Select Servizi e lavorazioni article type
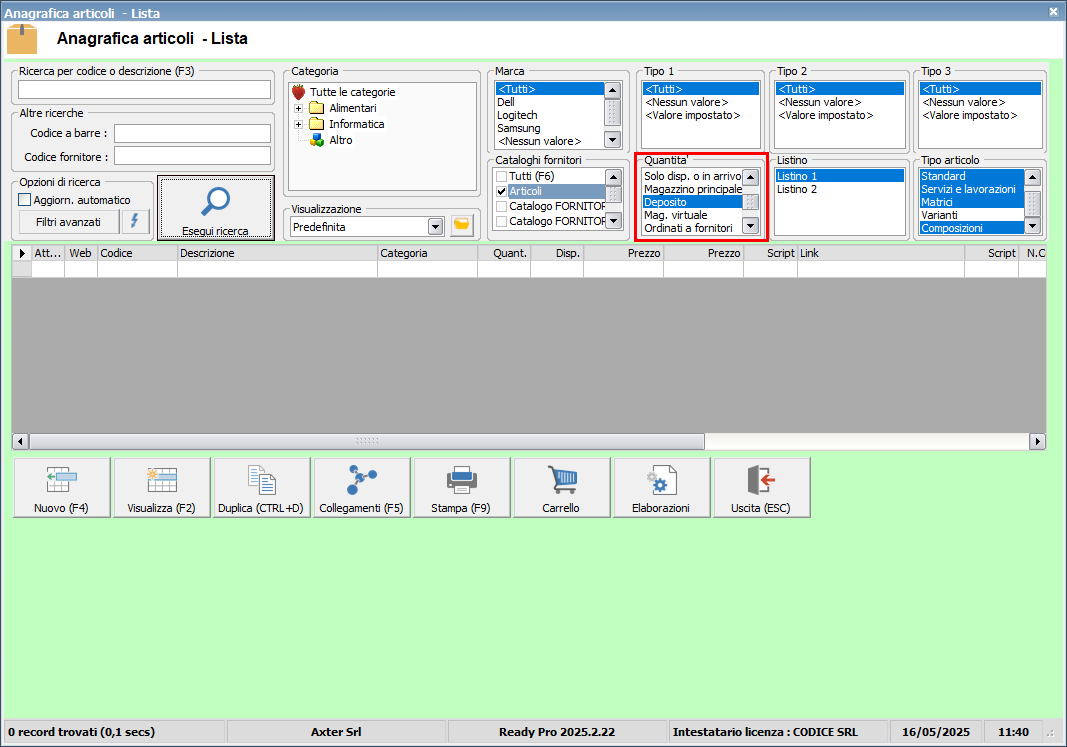 click(x=972, y=189)
